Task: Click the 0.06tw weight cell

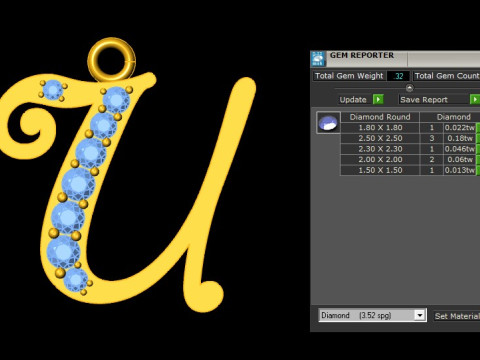Action: pos(460,160)
